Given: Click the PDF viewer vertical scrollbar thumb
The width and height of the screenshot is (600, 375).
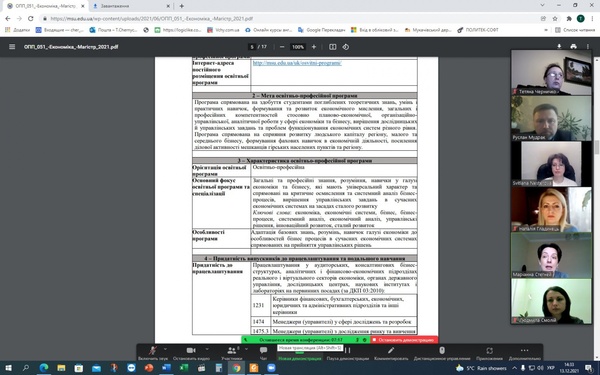Looking at the screenshot, I should [596, 148].
